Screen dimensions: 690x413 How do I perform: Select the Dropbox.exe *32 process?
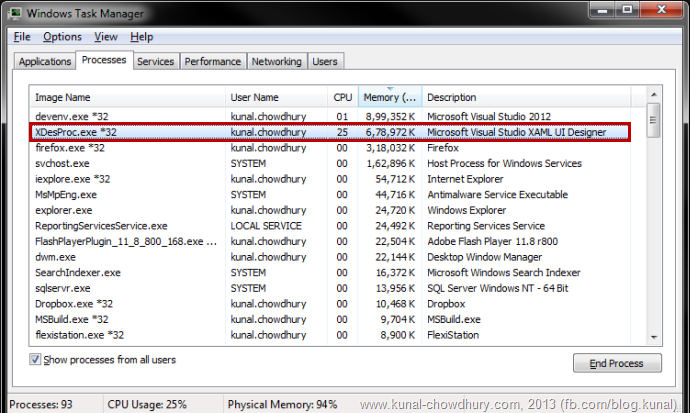tap(330, 304)
